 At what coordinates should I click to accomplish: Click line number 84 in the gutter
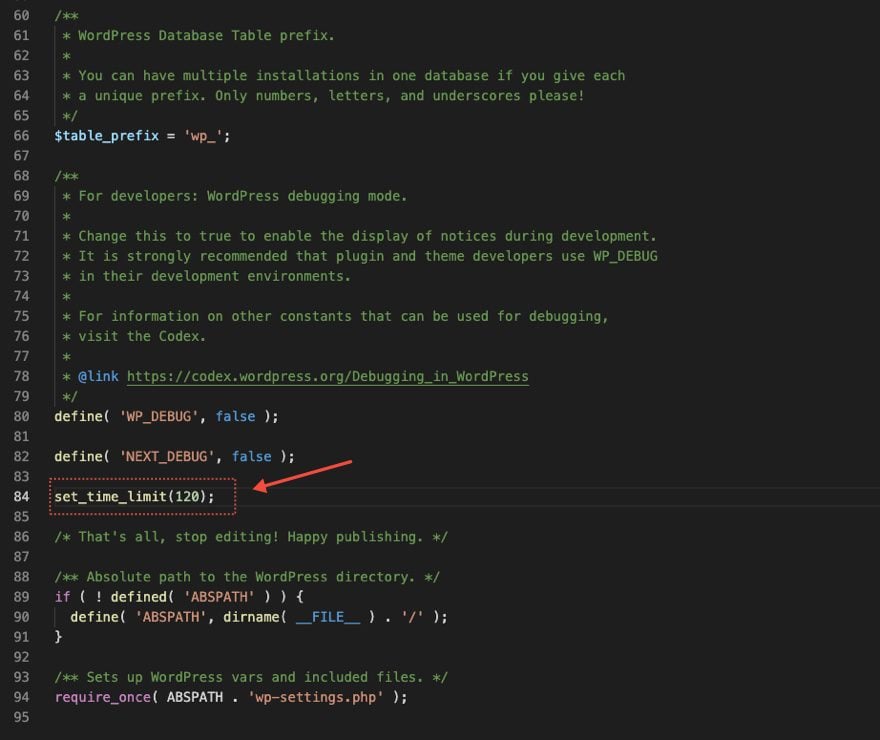pos(23,496)
